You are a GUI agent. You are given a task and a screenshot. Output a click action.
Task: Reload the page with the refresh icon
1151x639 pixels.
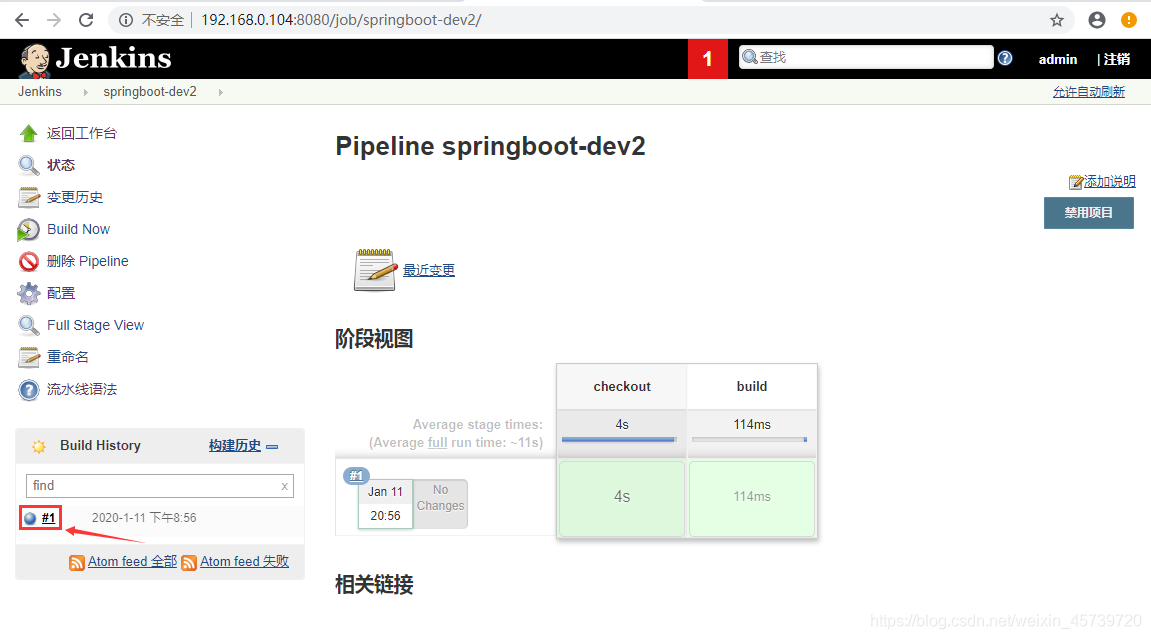point(86,20)
